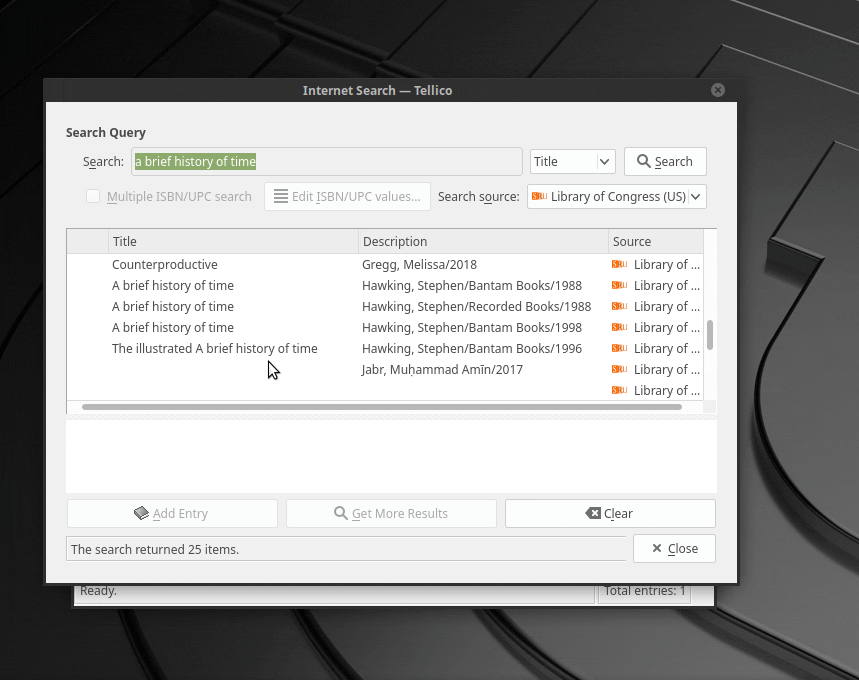Select the Hawking Bantam Books 1998 result
The height and width of the screenshot is (680, 859).
385,328
